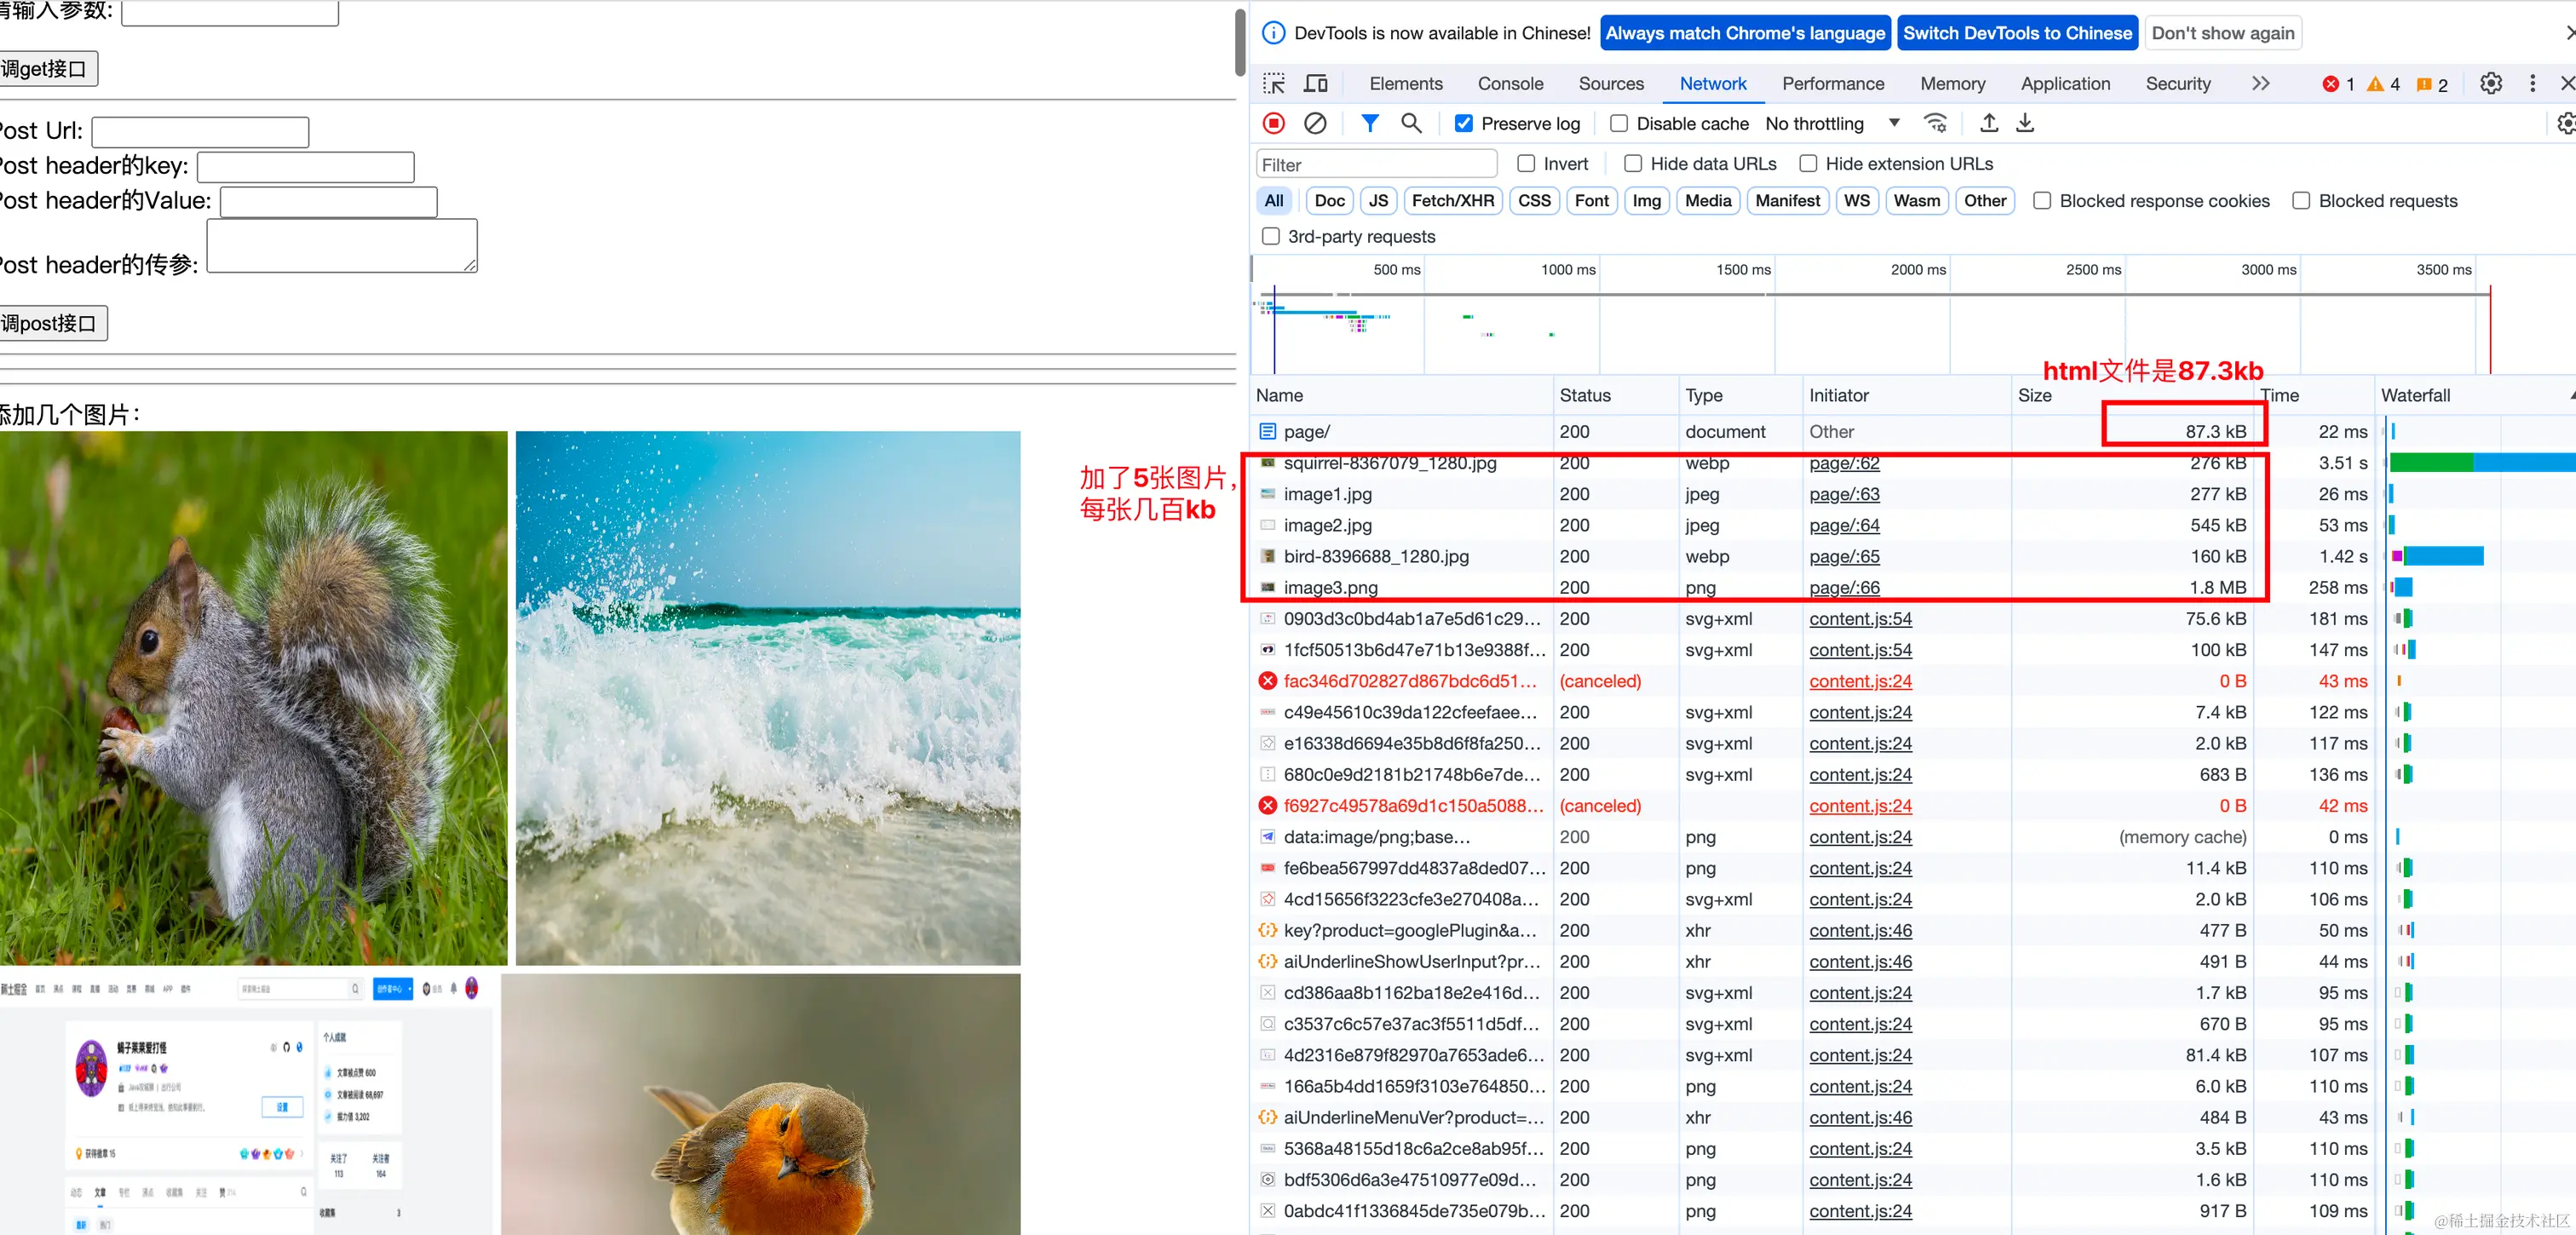Activate the inspect element picker icon
This screenshot has width=2576, height=1235.
coord(1274,84)
